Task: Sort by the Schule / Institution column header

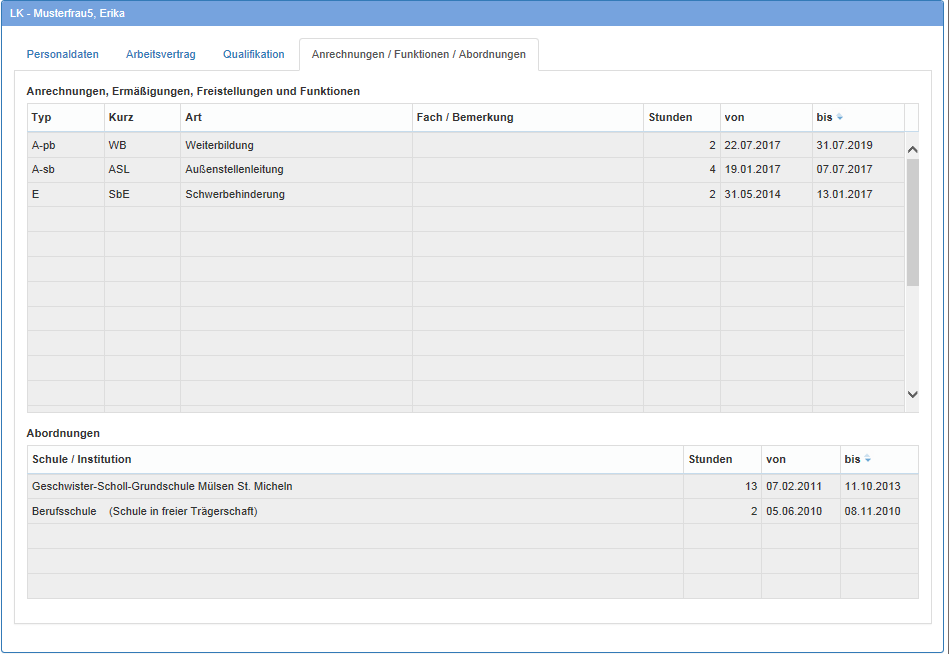Action: [x=82, y=460]
